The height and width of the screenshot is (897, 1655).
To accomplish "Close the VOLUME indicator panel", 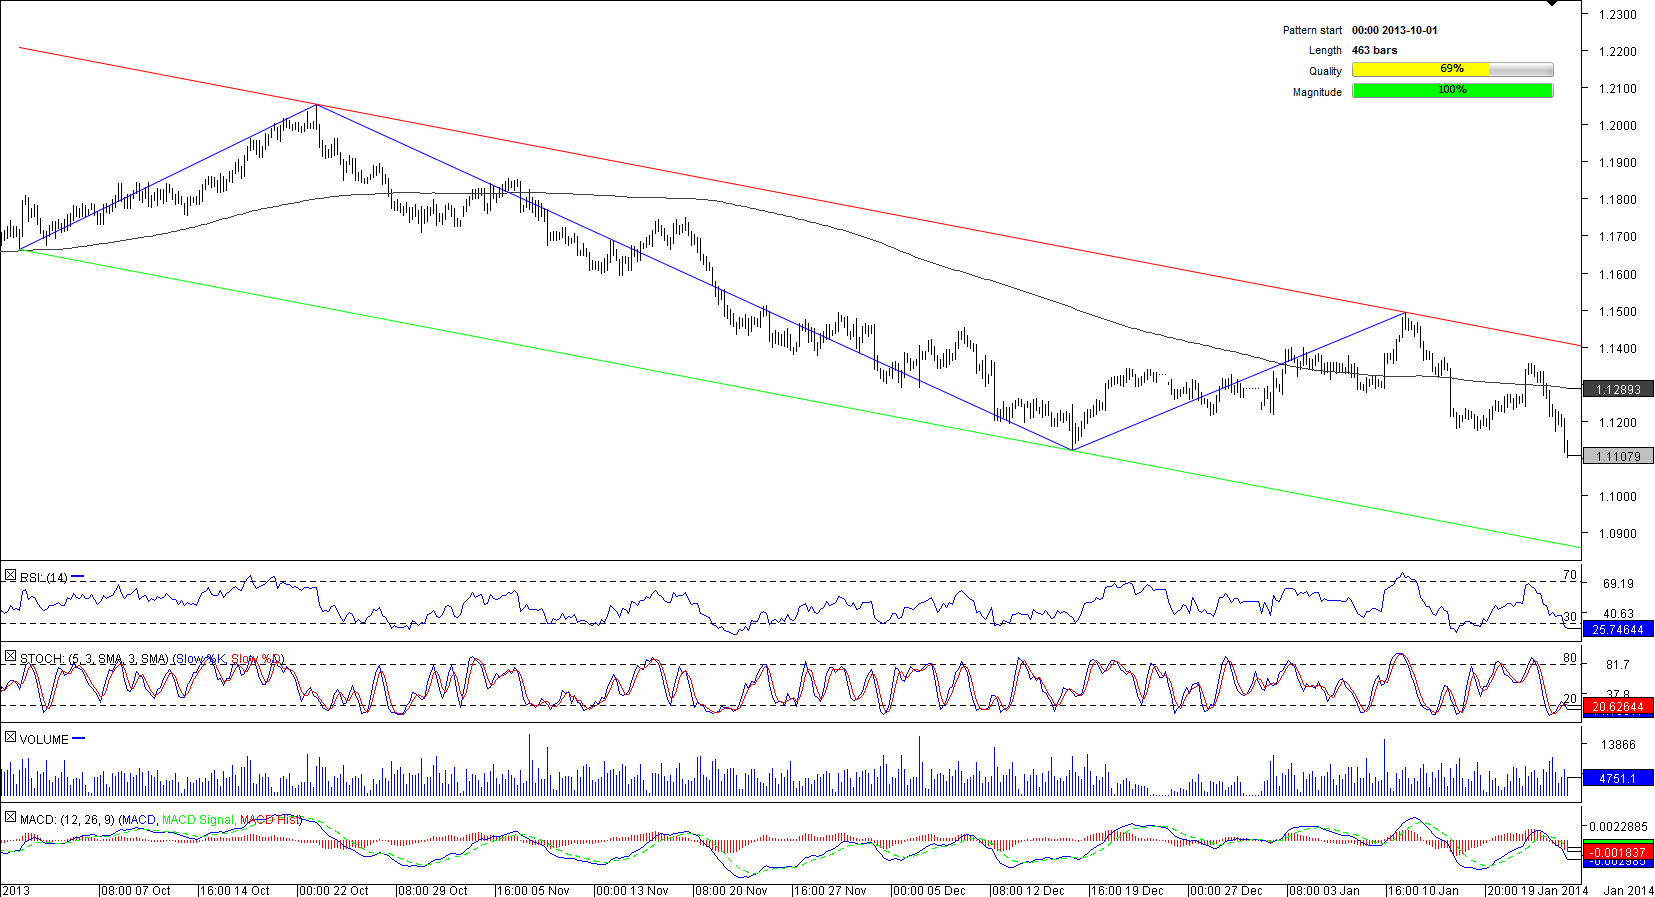I will point(10,738).
